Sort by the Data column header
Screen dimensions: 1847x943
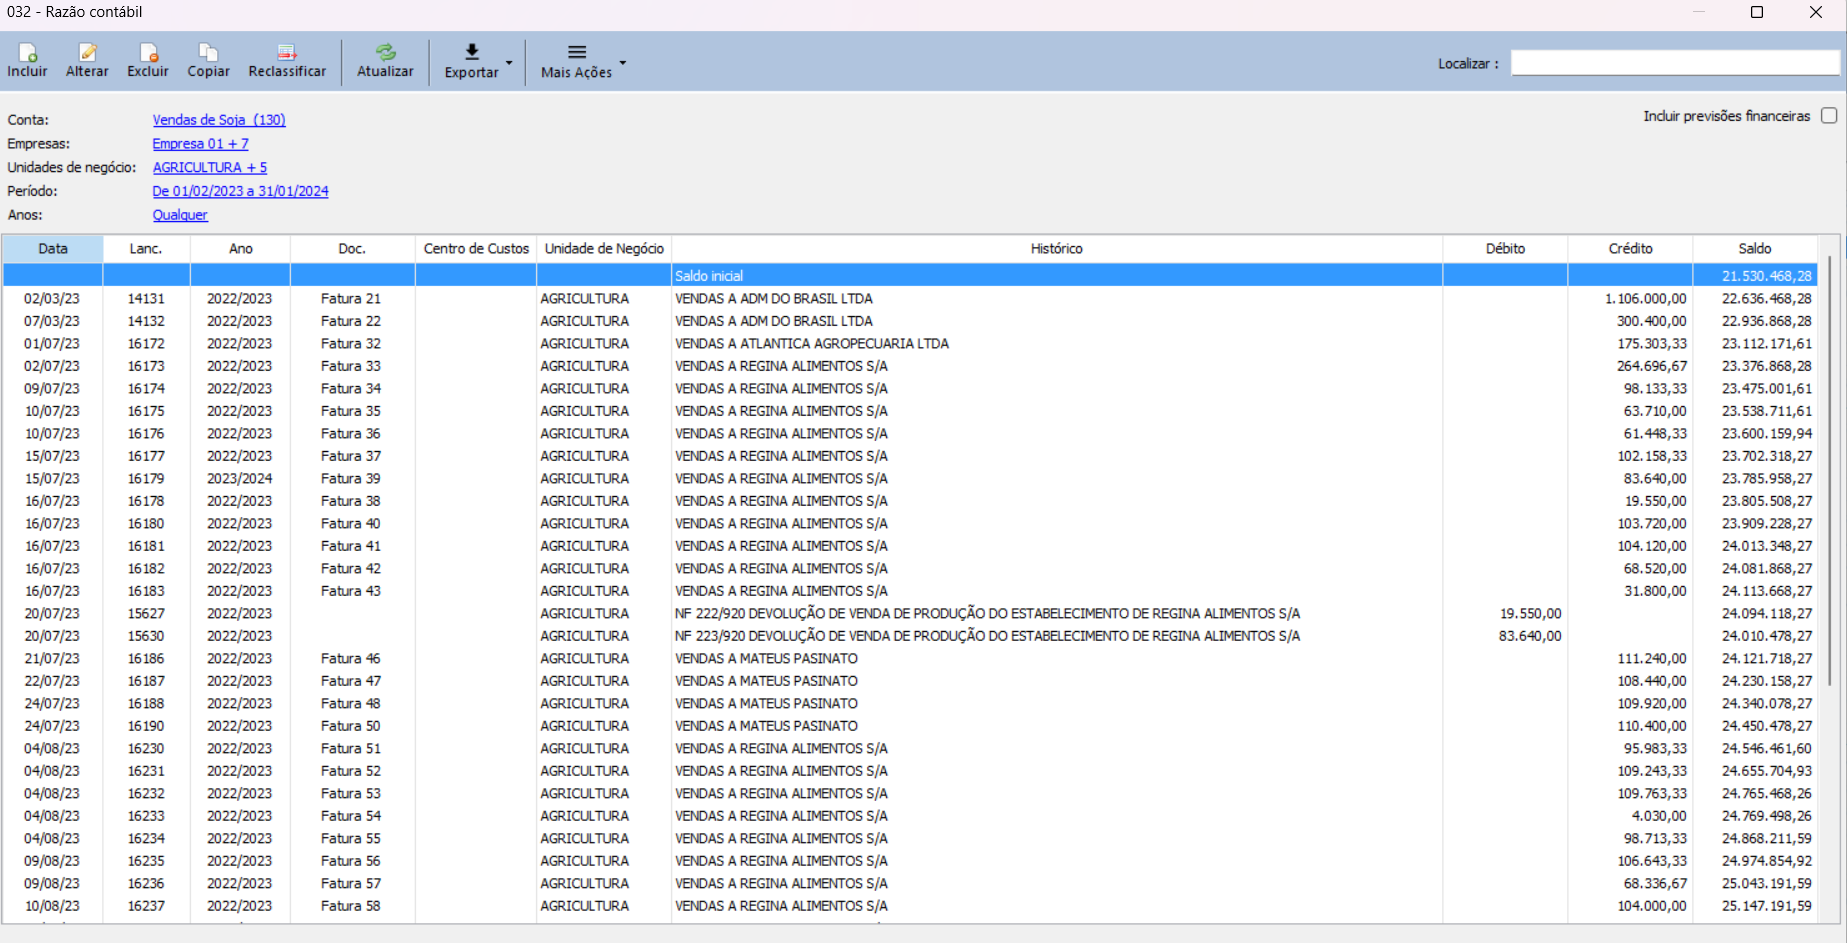(53, 249)
